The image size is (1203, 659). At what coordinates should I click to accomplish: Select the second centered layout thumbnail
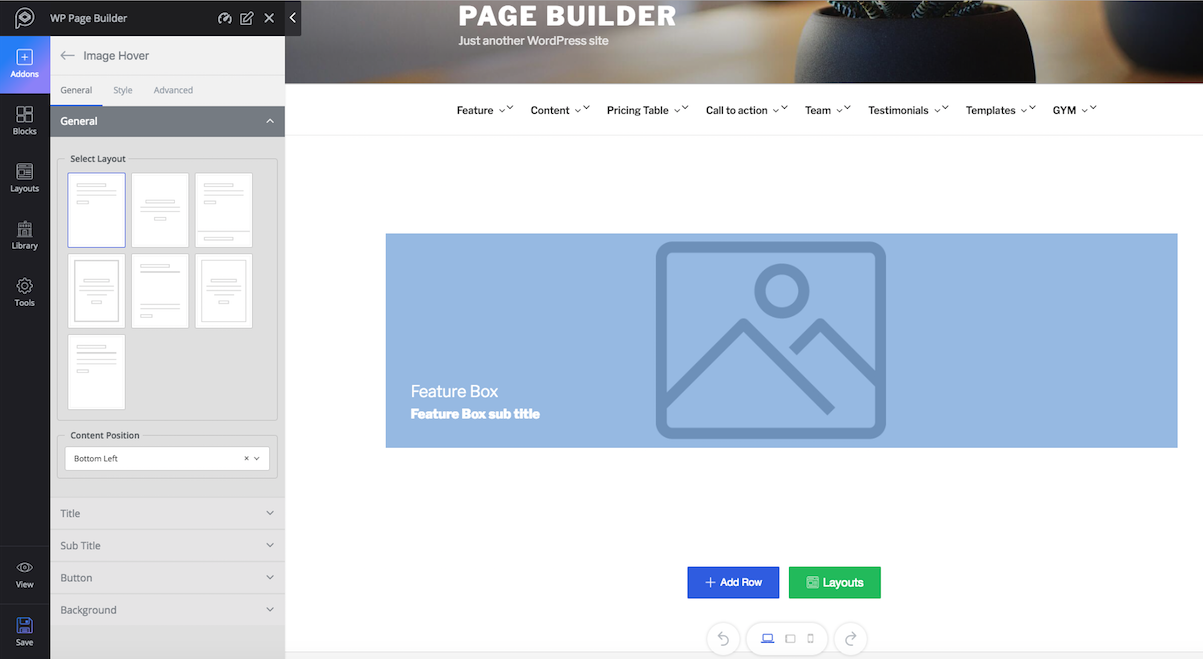click(x=160, y=210)
